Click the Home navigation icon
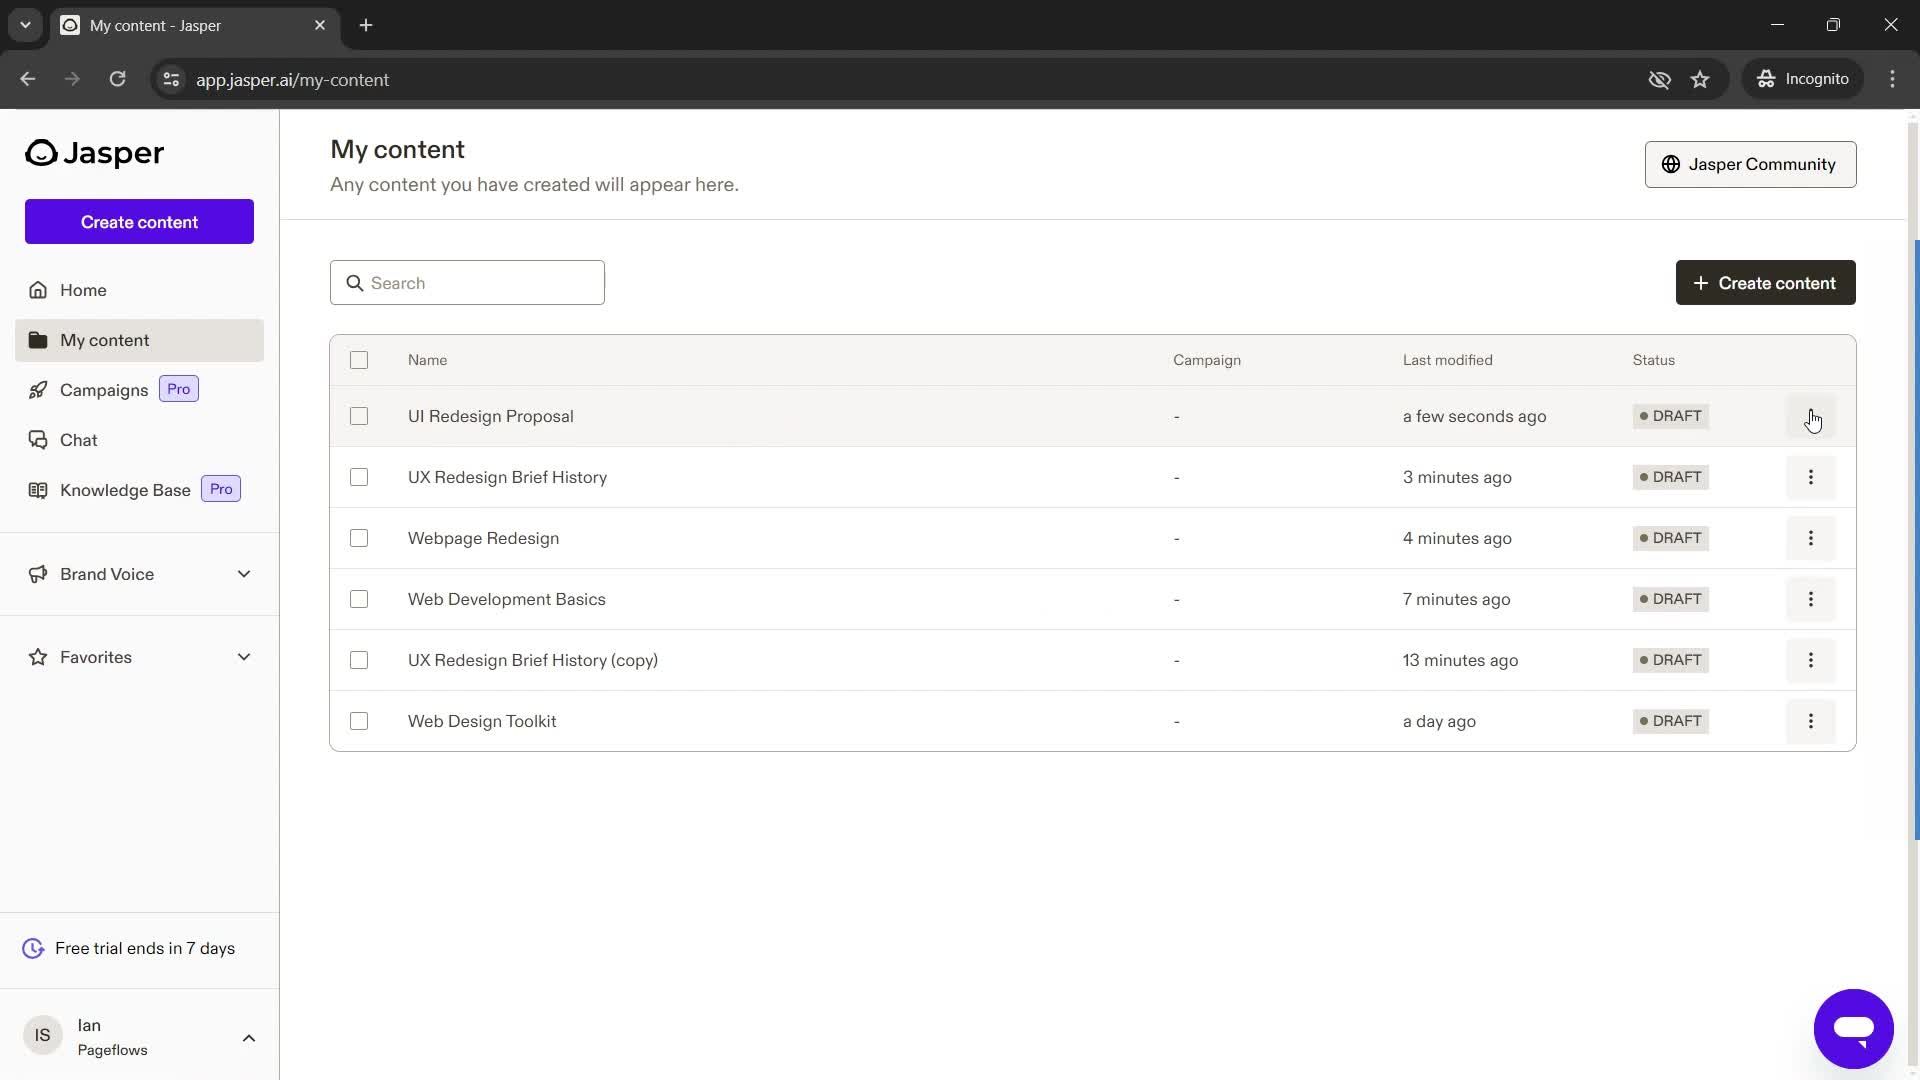This screenshot has height=1080, width=1920. point(37,289)
